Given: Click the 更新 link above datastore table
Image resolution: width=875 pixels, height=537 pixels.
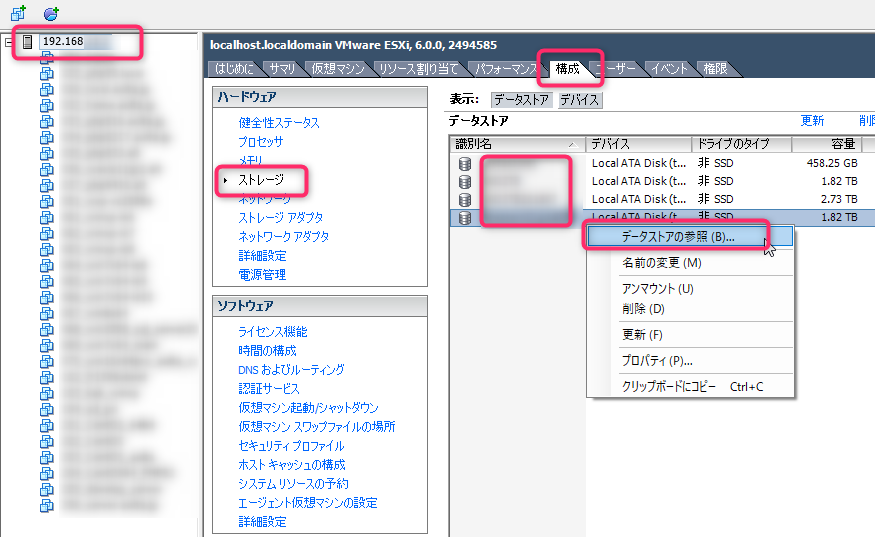Looking at the screenshot, I should 812,121.
